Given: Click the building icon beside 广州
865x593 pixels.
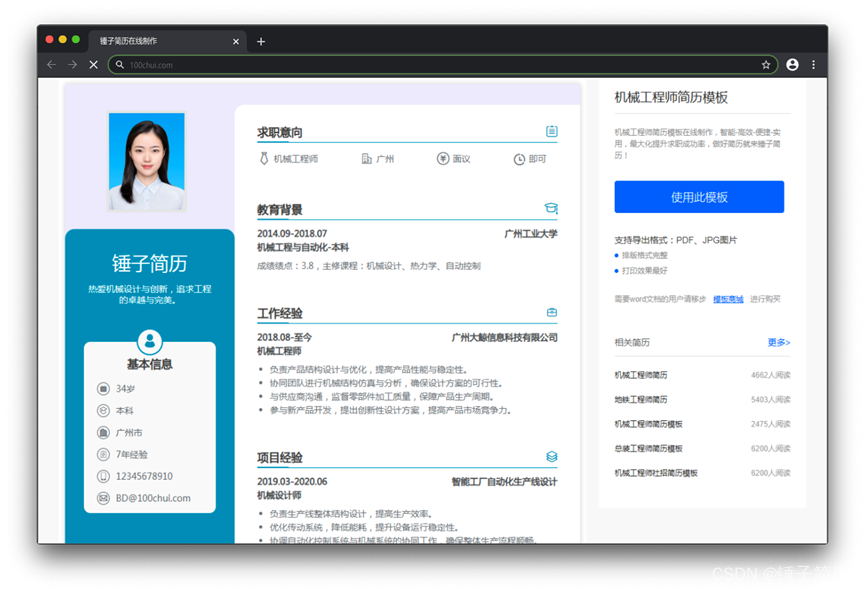Looking at the screenshot, I should pos(366,159).
